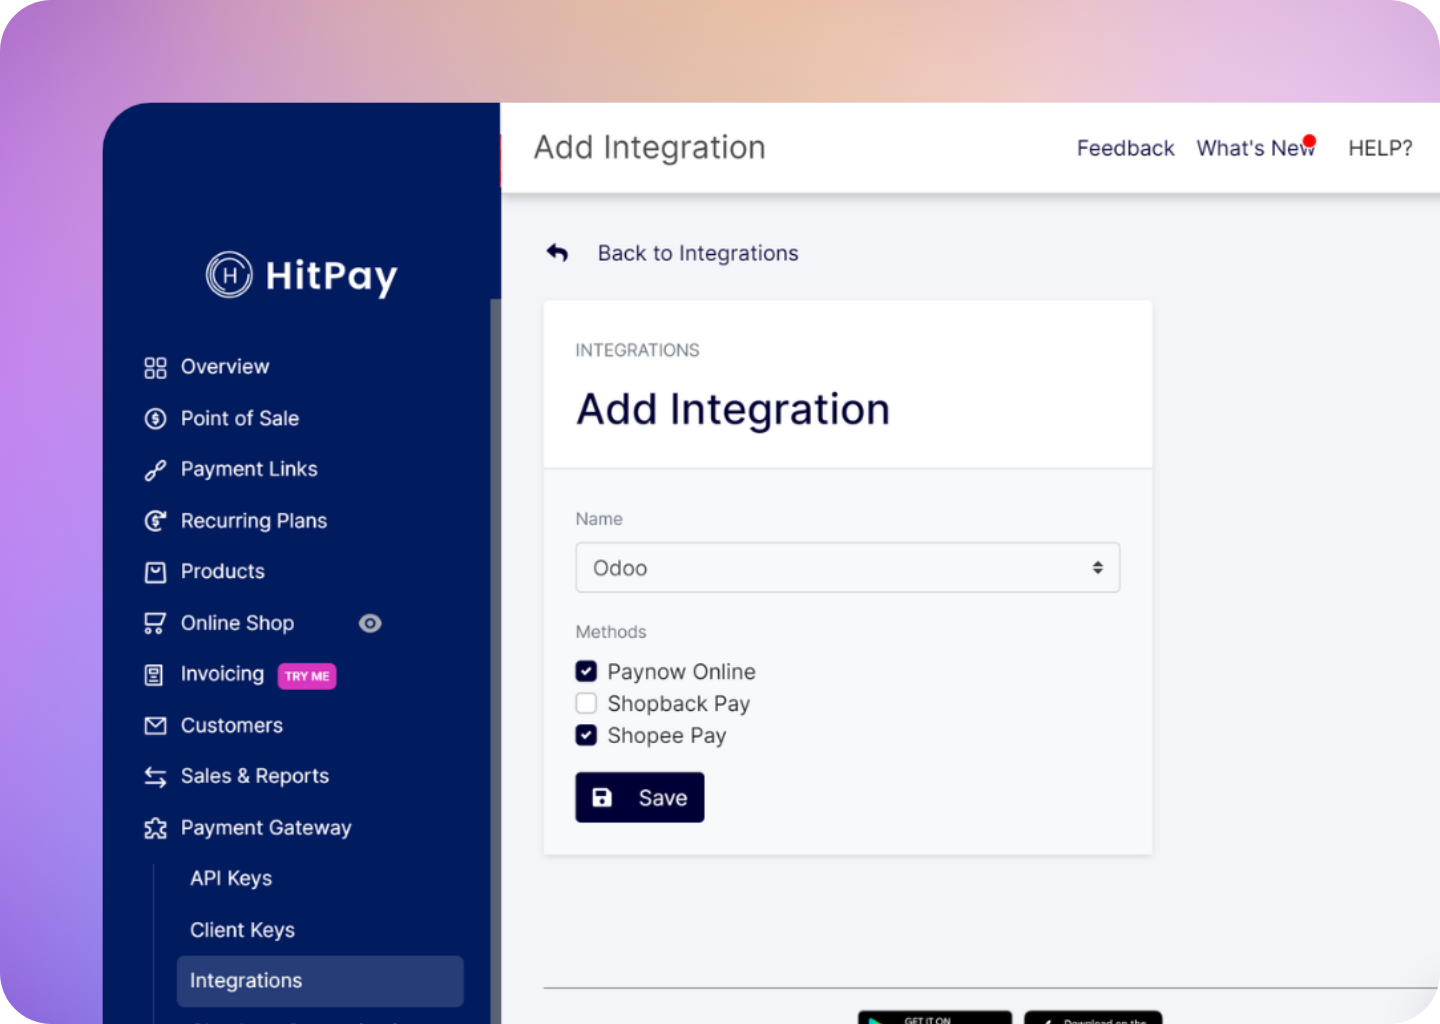Go to Payment Links menu item
Image resolution: width=1440 pixels, height=1024 pixels.
(249, 469)
